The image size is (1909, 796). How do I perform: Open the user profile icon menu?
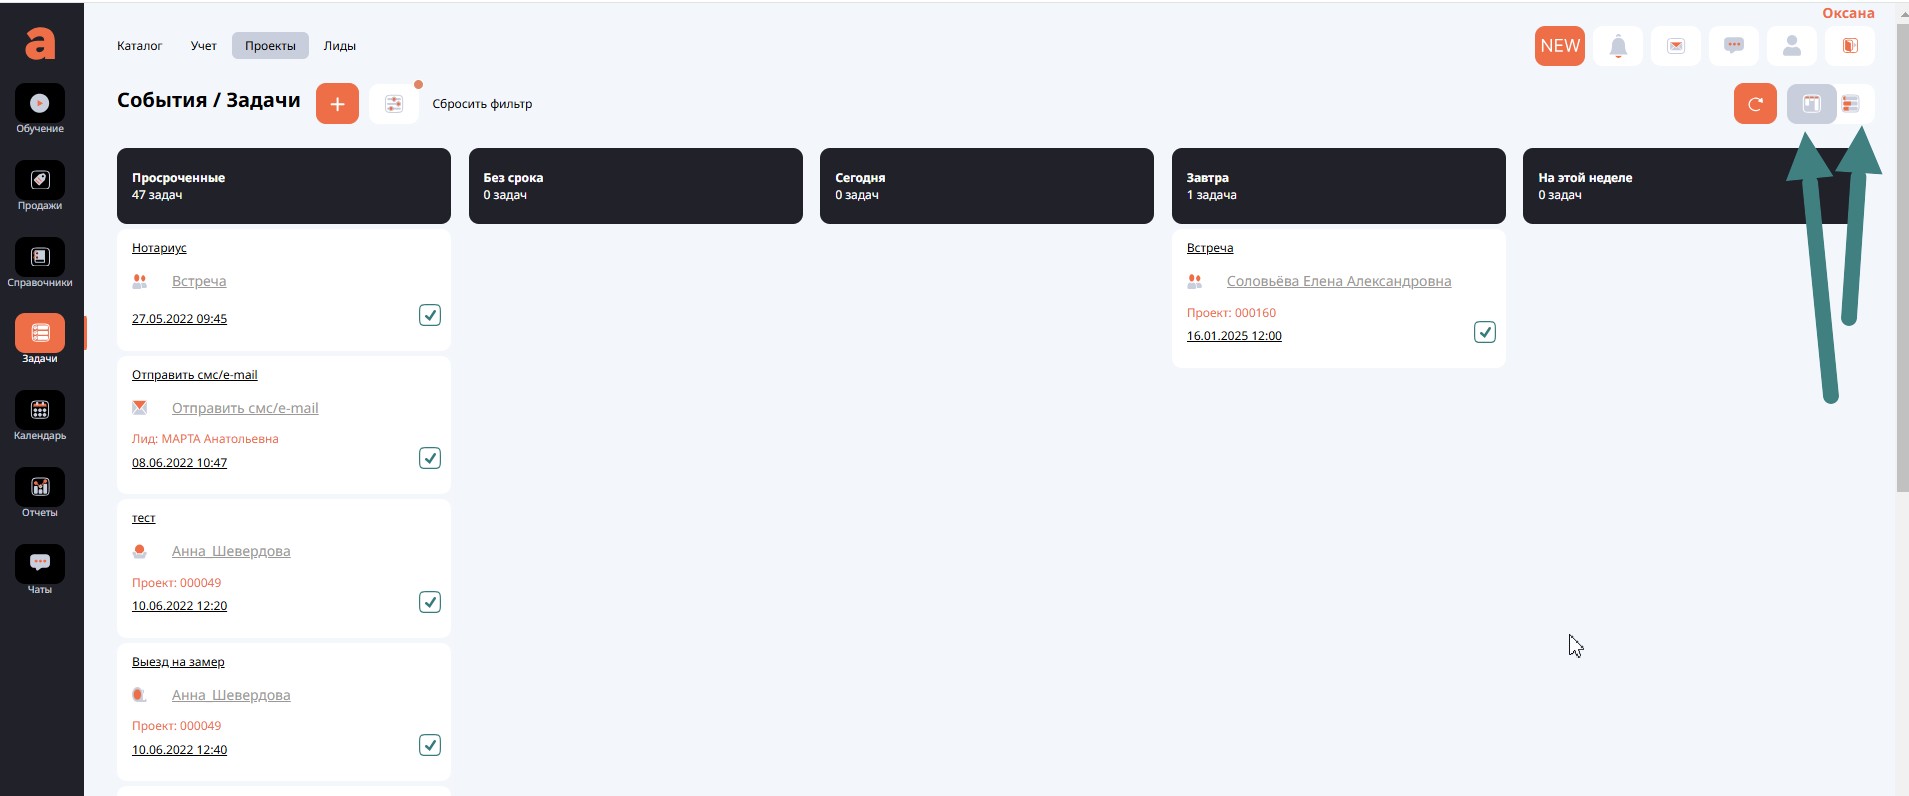click(1792, 46)
